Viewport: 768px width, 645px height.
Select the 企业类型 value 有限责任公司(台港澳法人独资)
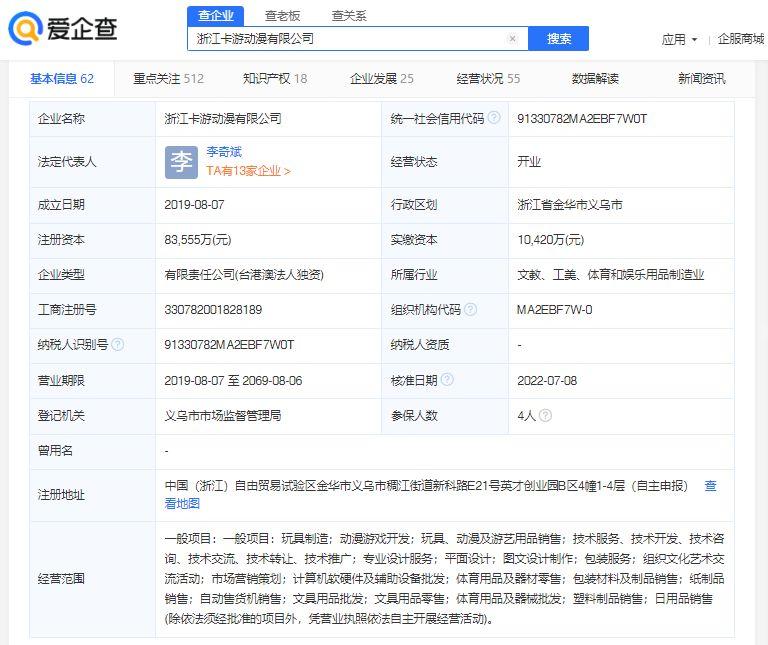coord(244,275)
